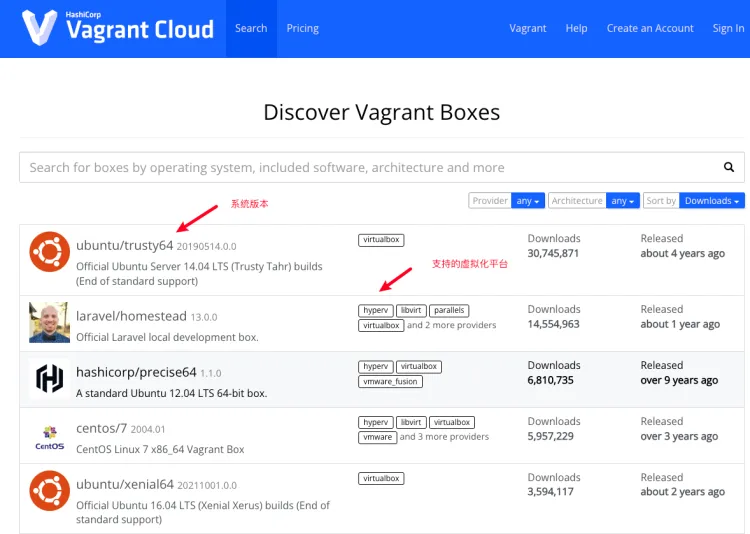Switch to the Search tab

(251, 28)
